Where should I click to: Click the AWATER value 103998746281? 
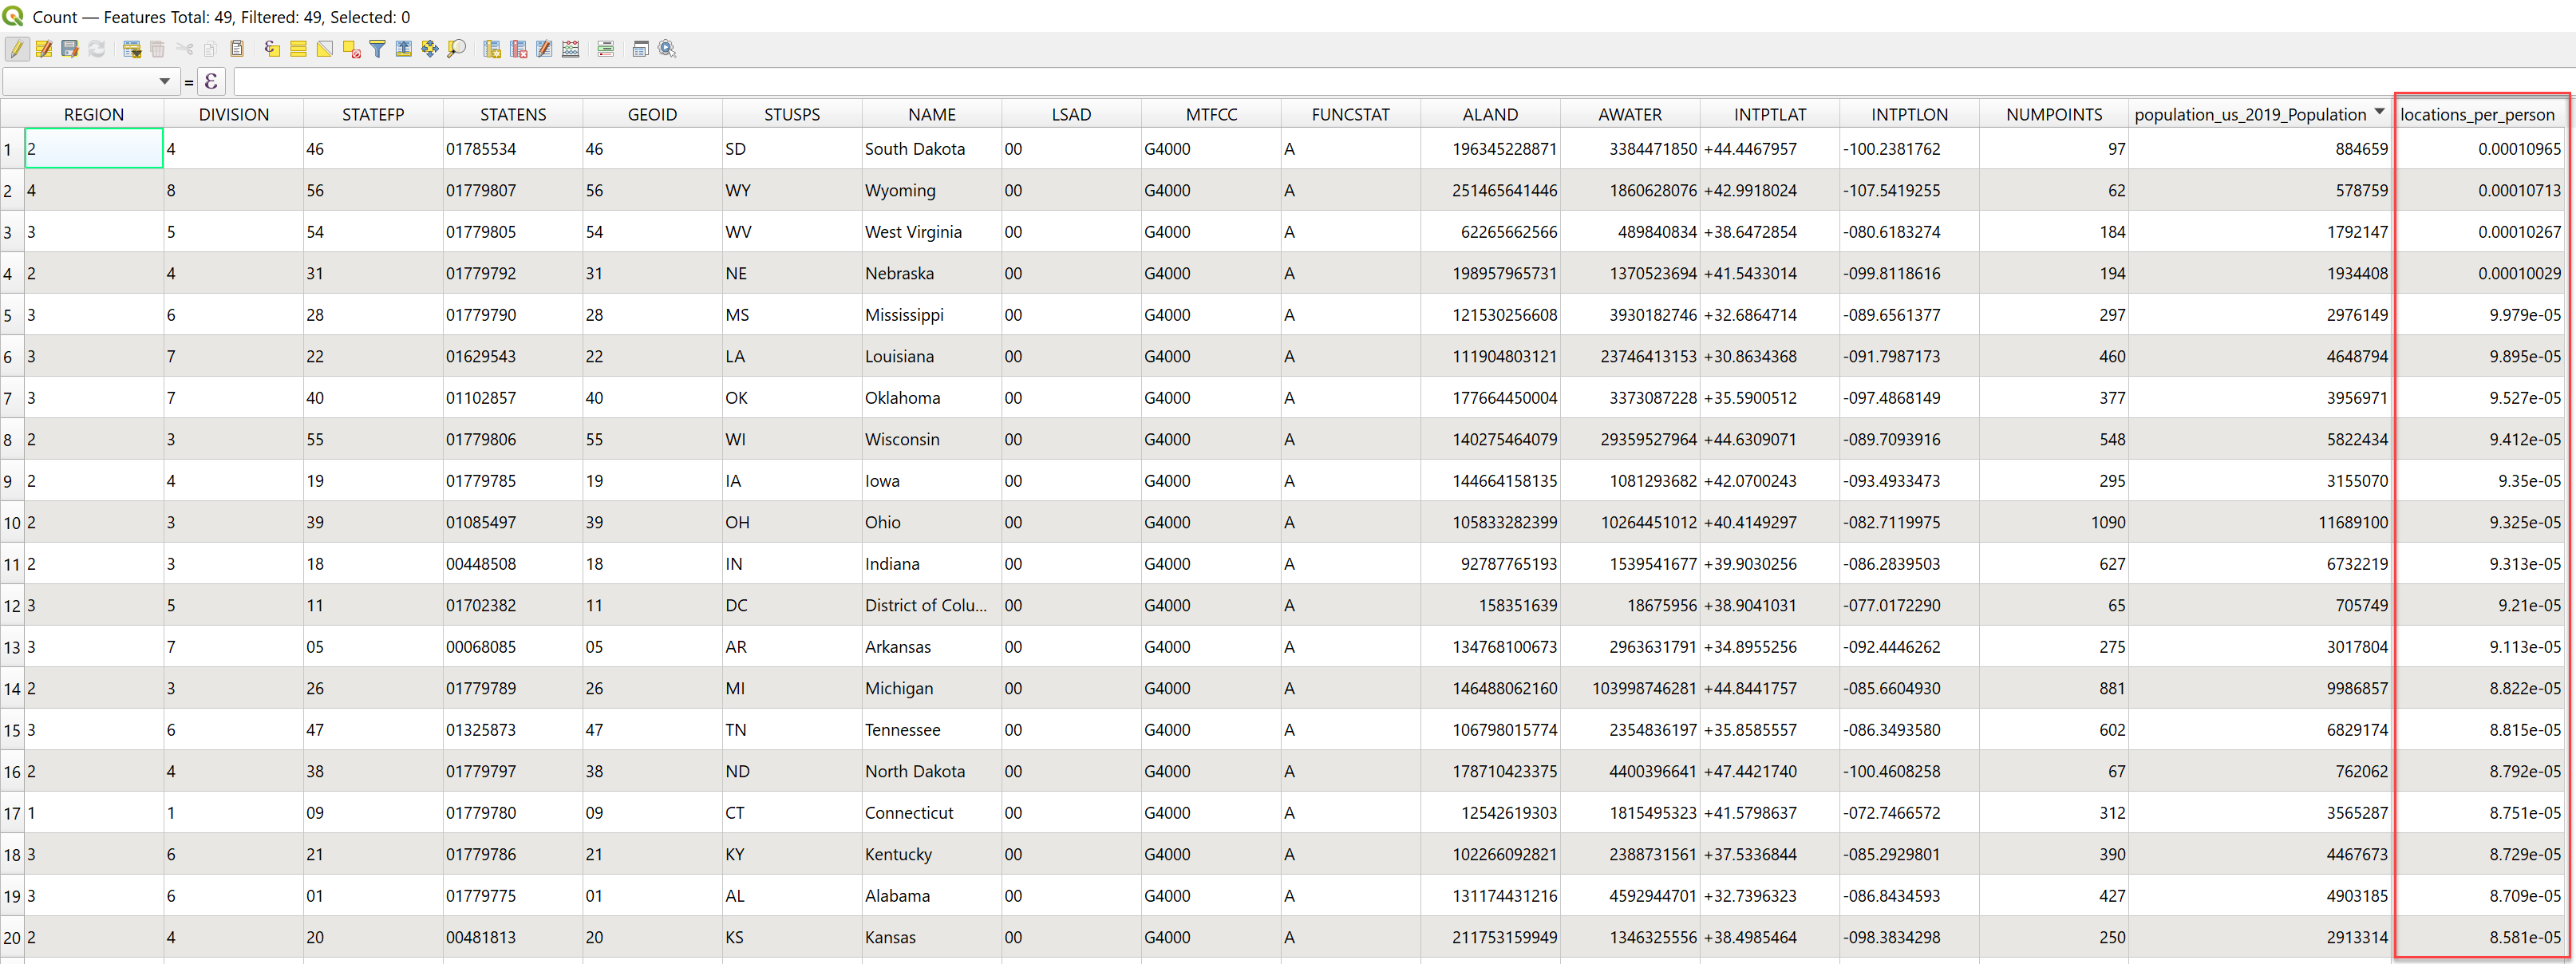coord(1630,688)
